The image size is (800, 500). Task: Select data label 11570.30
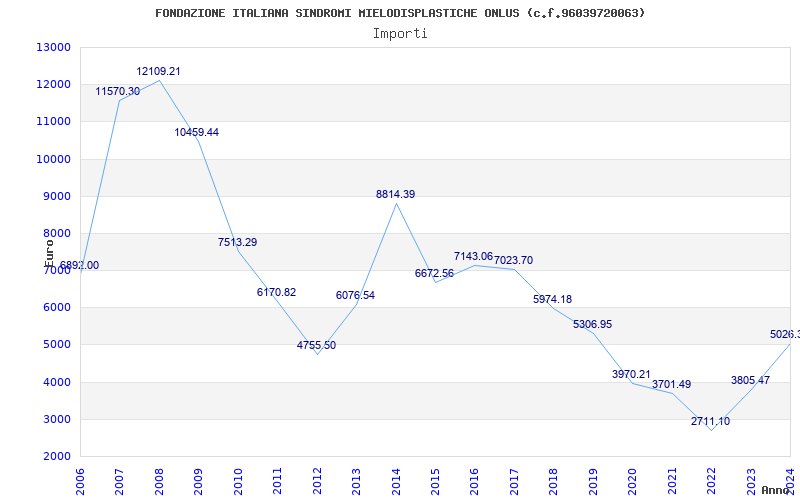point(118,91)
